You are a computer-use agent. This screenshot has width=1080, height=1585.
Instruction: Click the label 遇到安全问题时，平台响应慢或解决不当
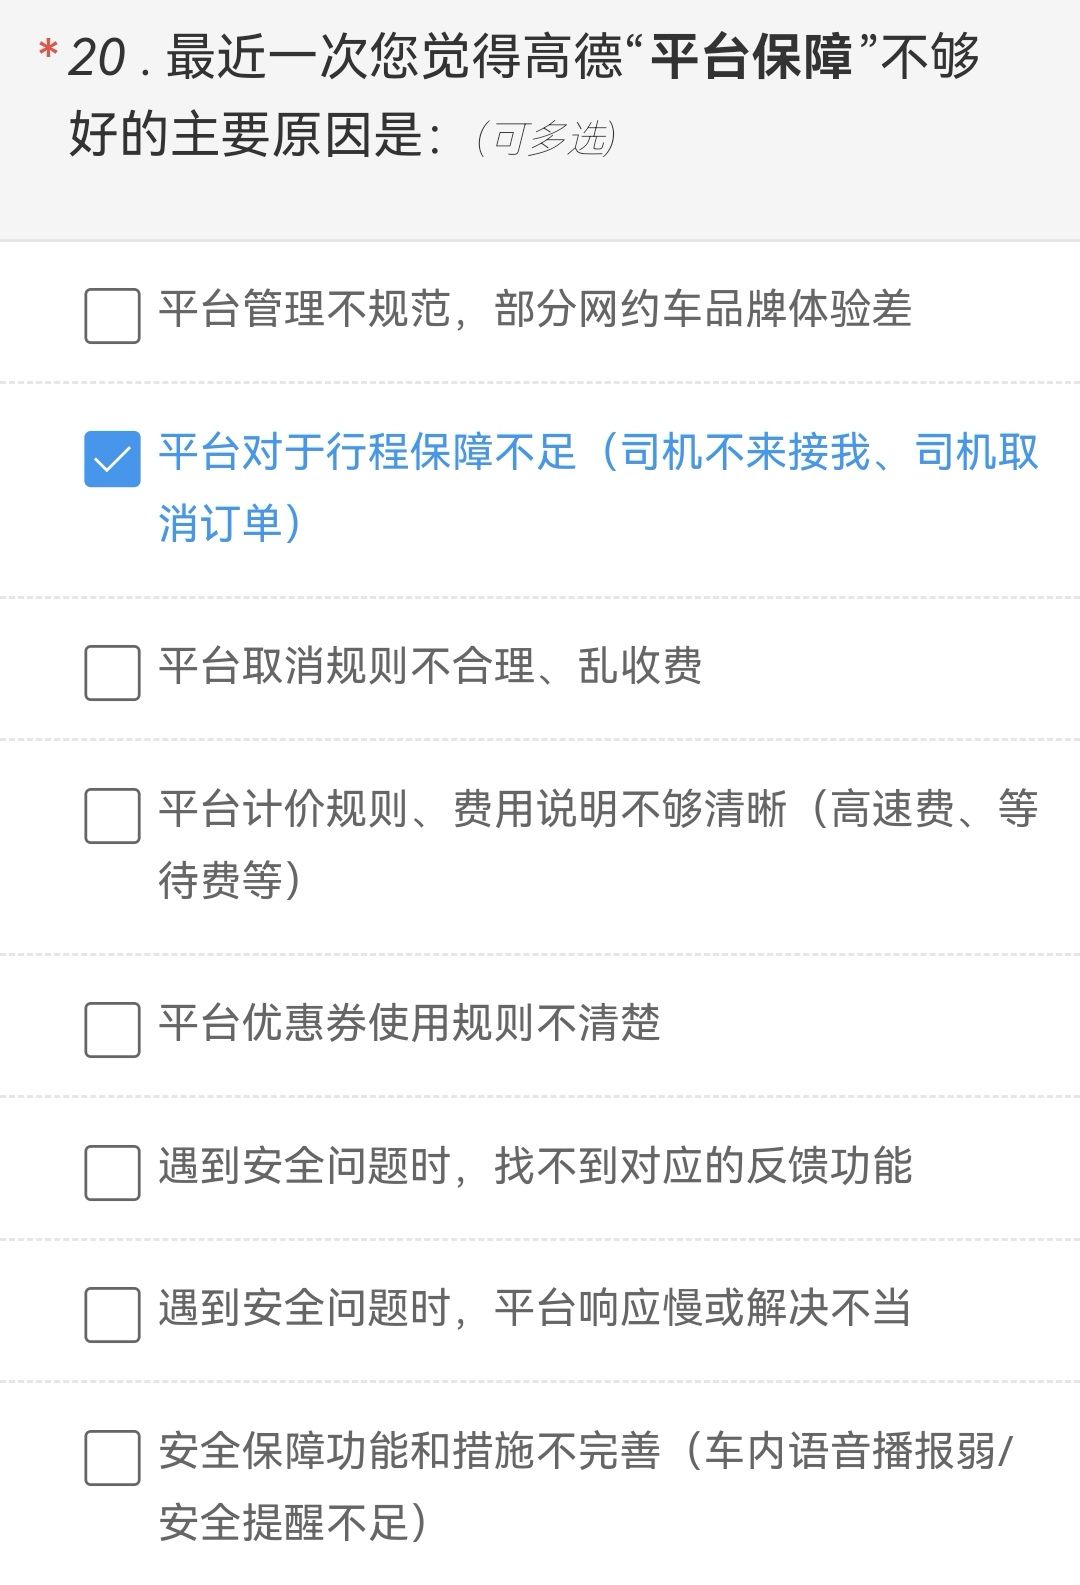click(535, 1308)
